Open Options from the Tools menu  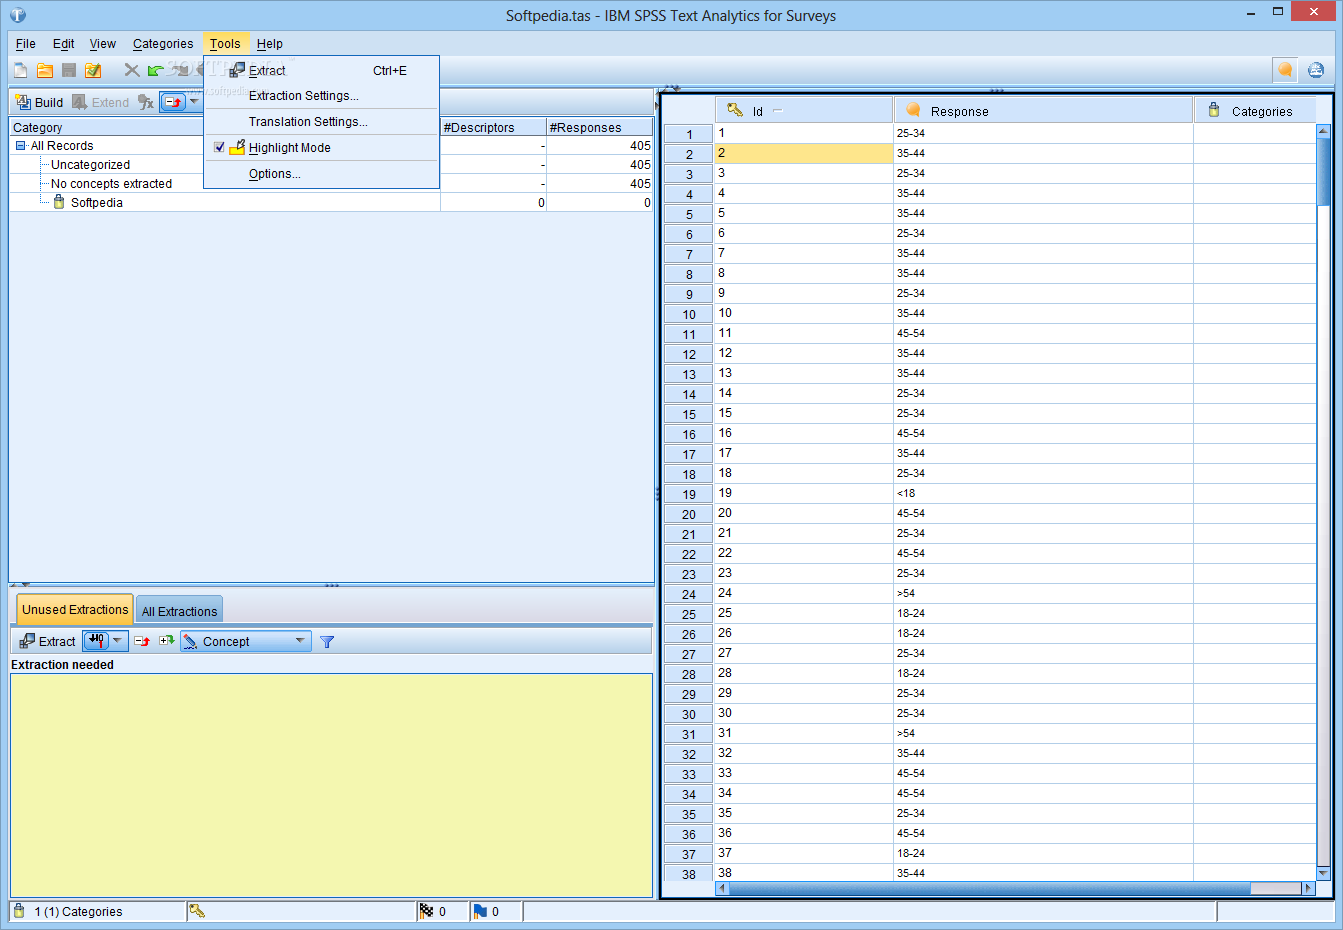(x=321, y=174)
